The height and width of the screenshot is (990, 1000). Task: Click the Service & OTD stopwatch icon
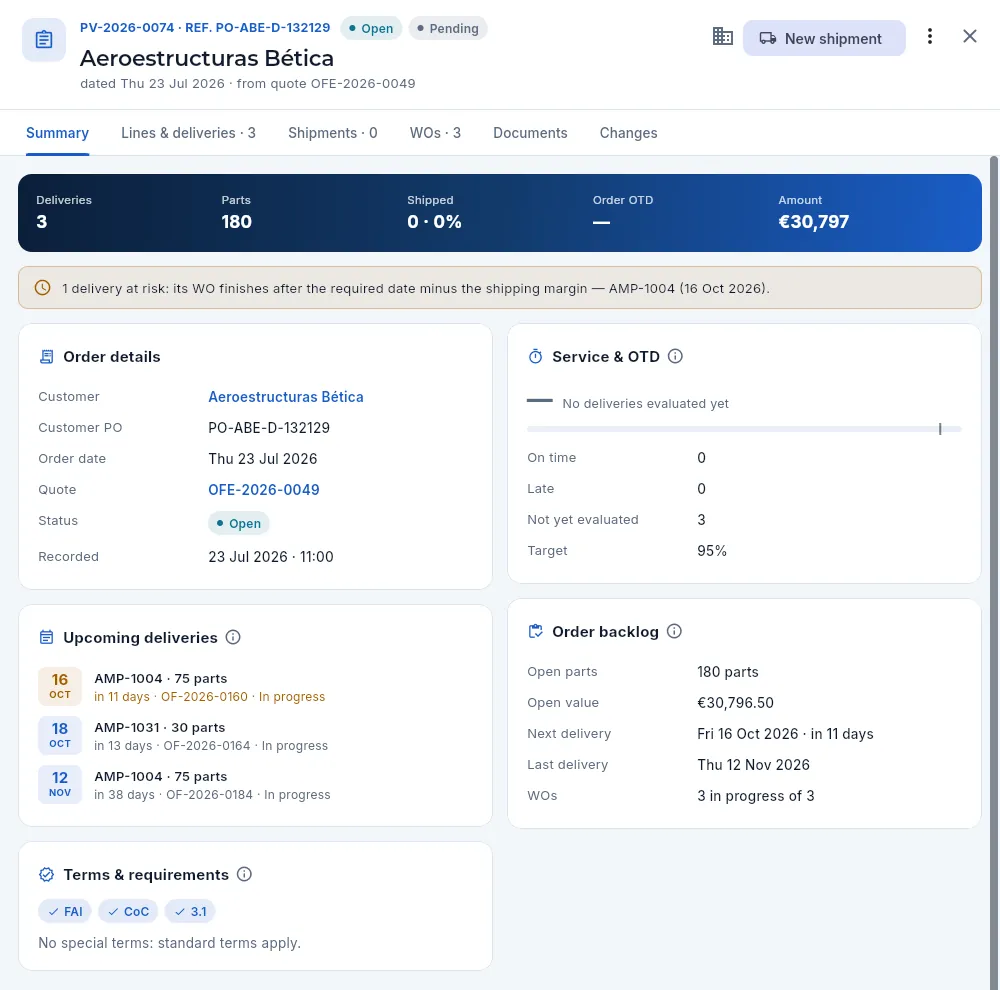click(x=536, y=357)
